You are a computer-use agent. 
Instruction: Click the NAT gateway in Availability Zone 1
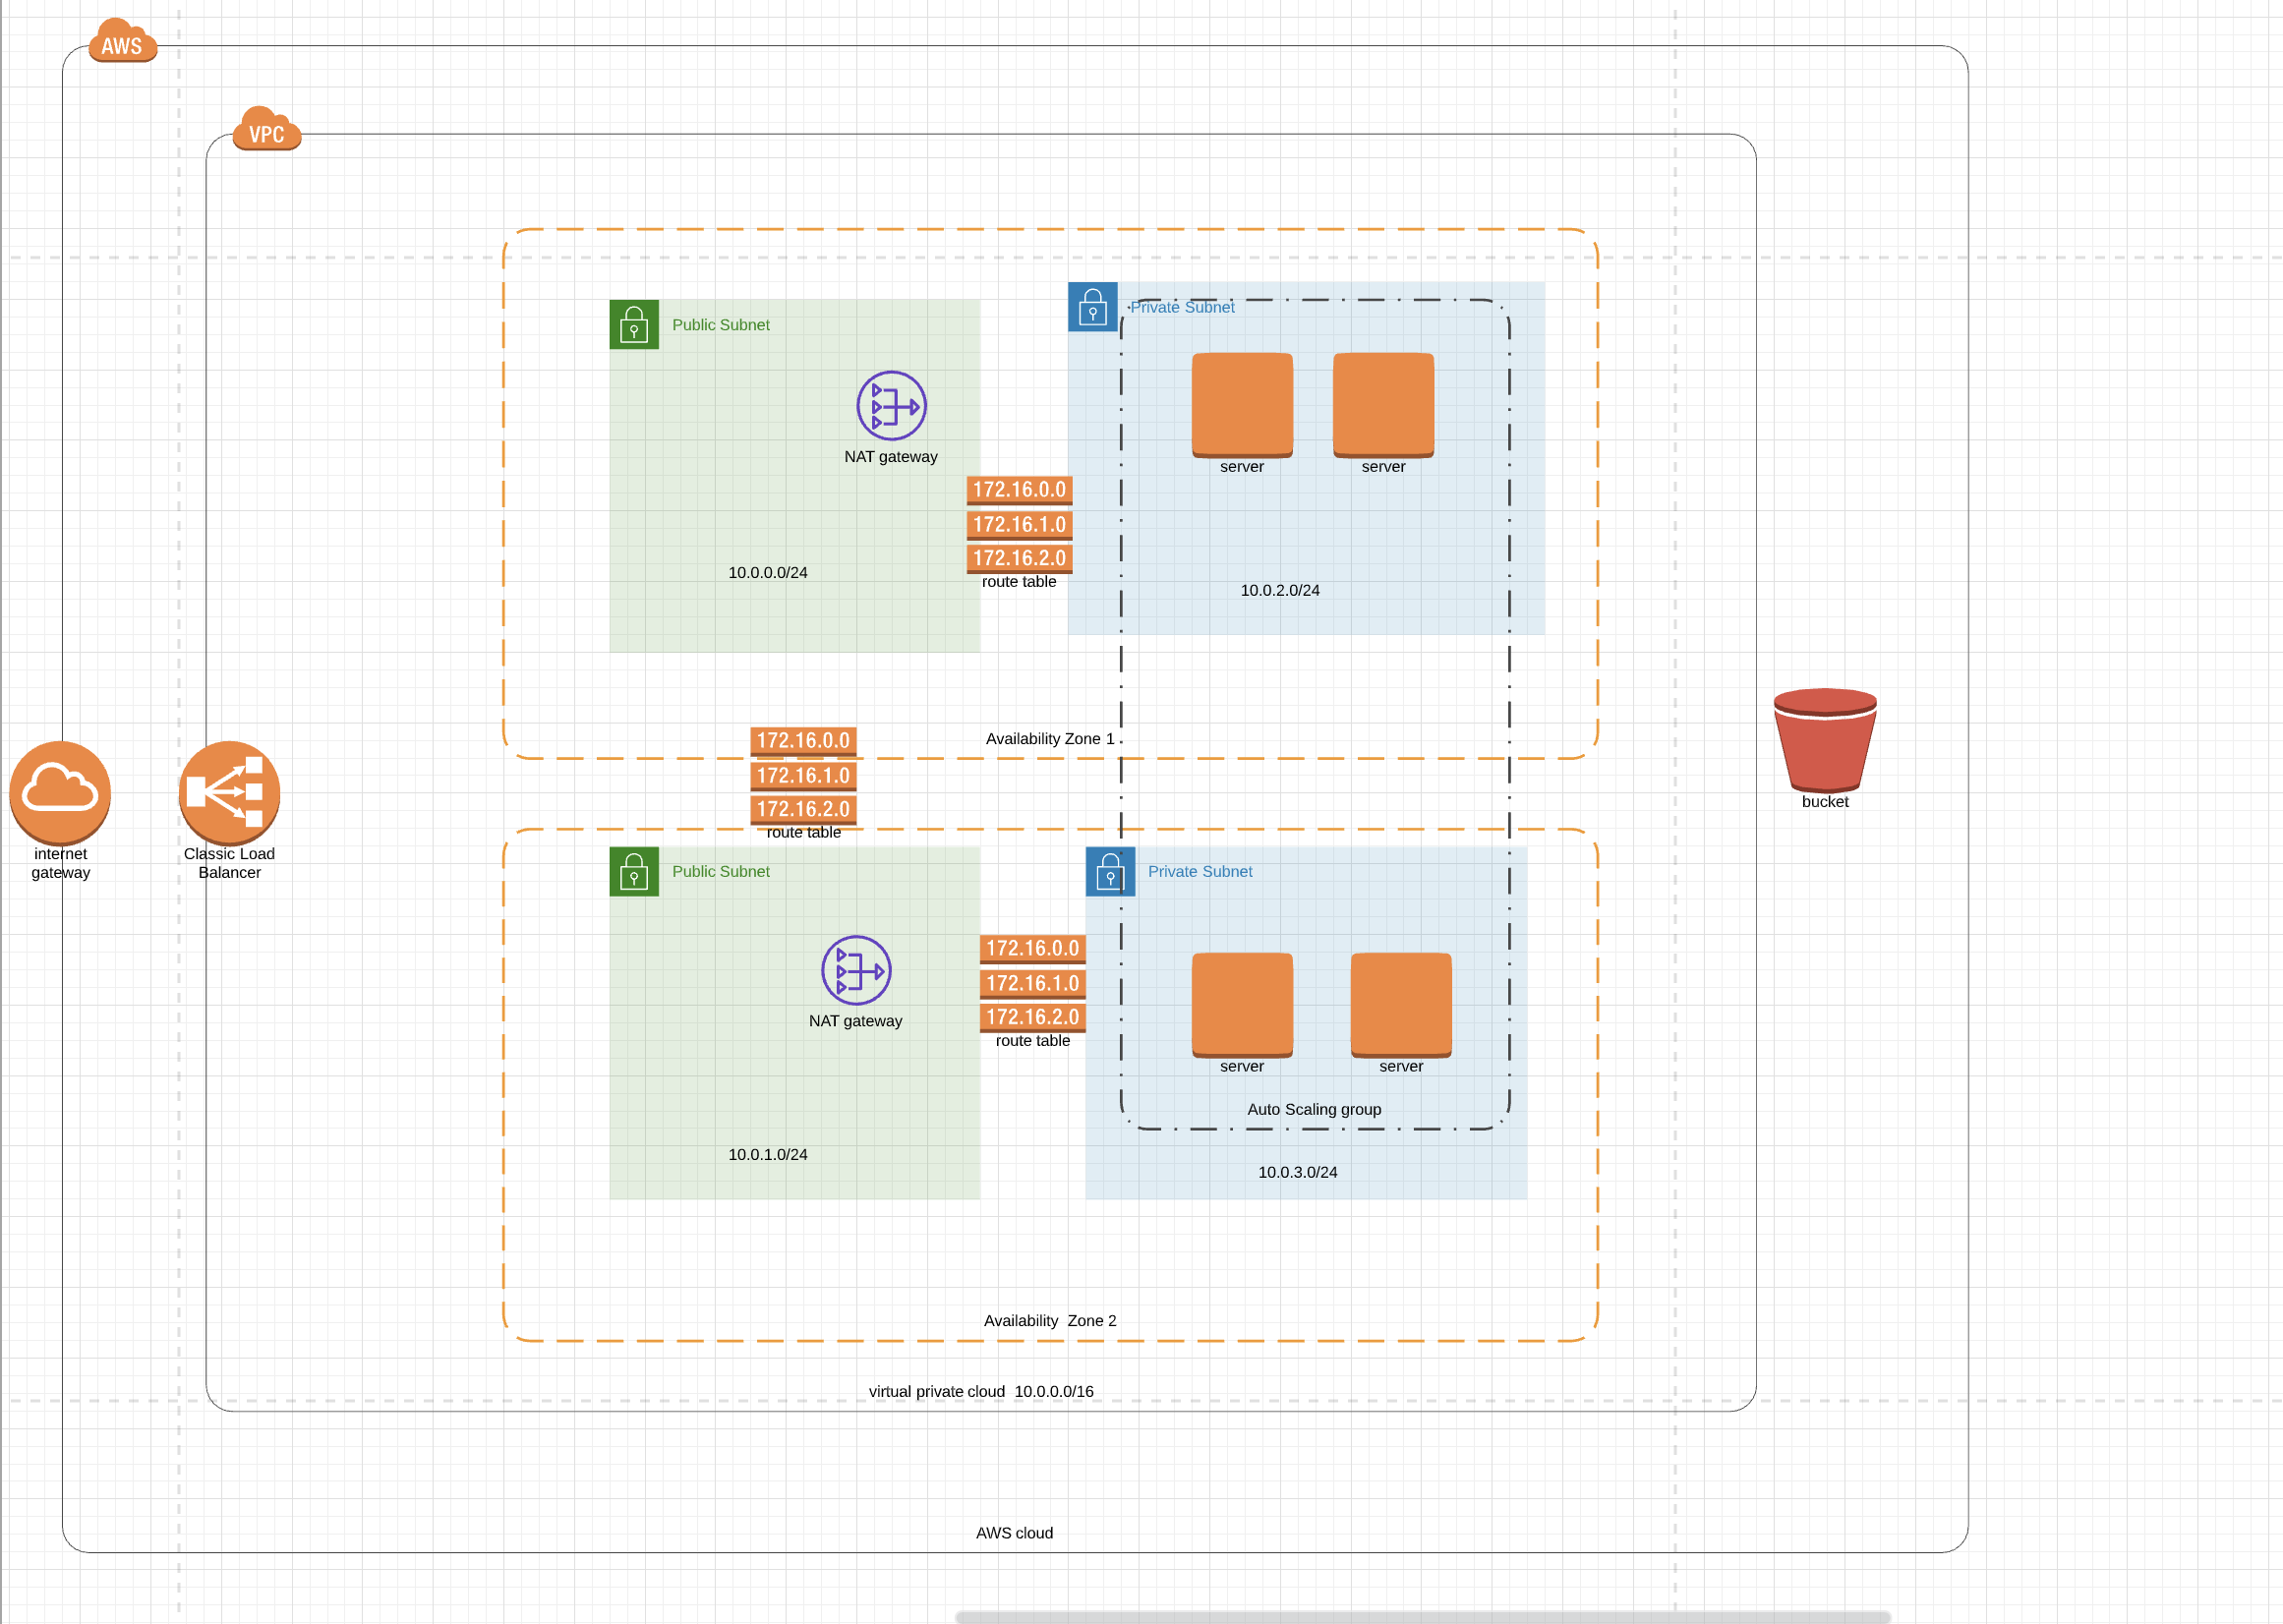point(891,408)
